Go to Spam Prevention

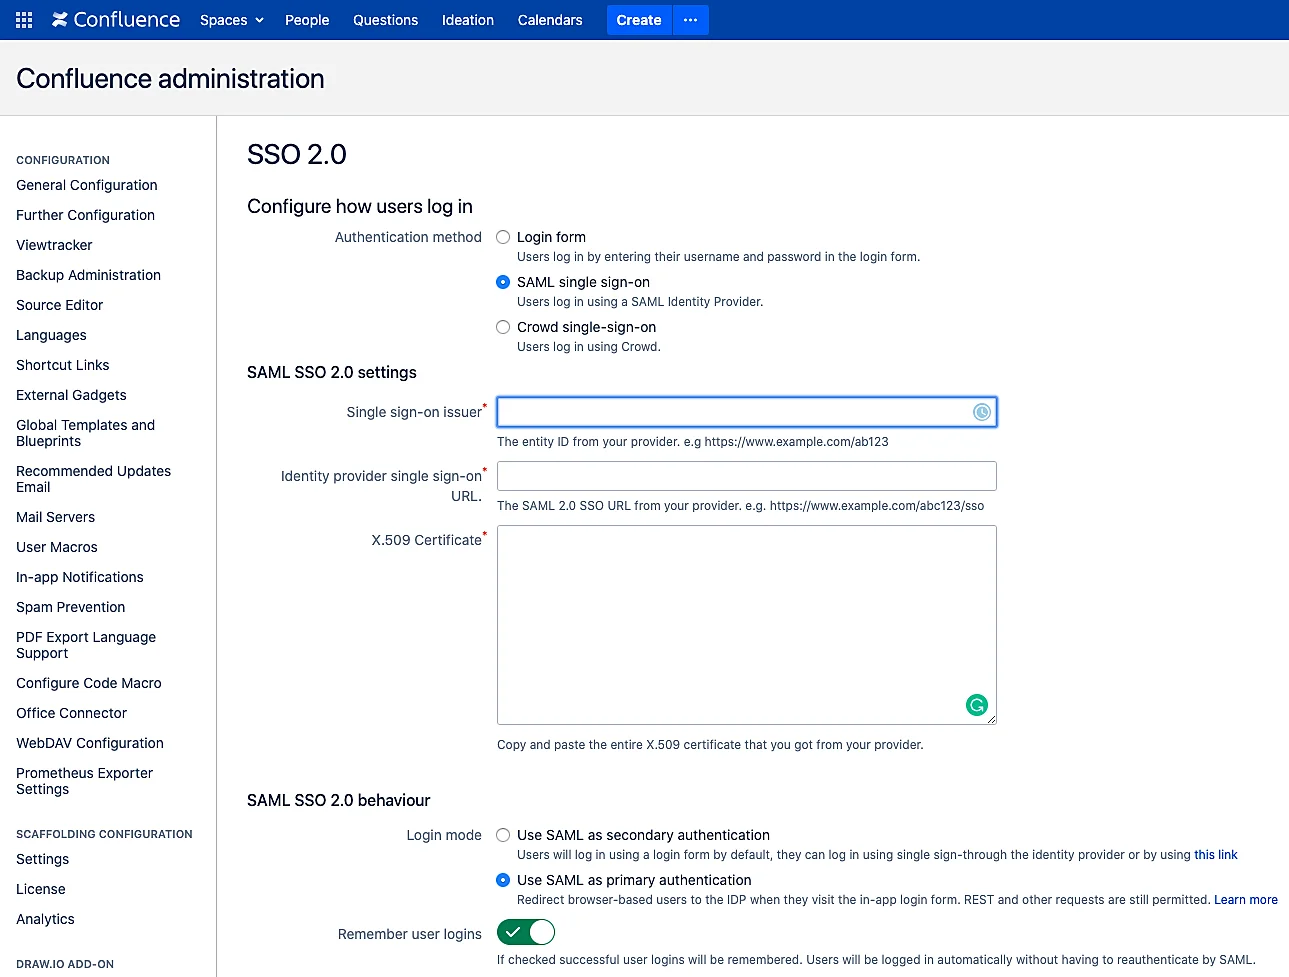click(70, 607)
